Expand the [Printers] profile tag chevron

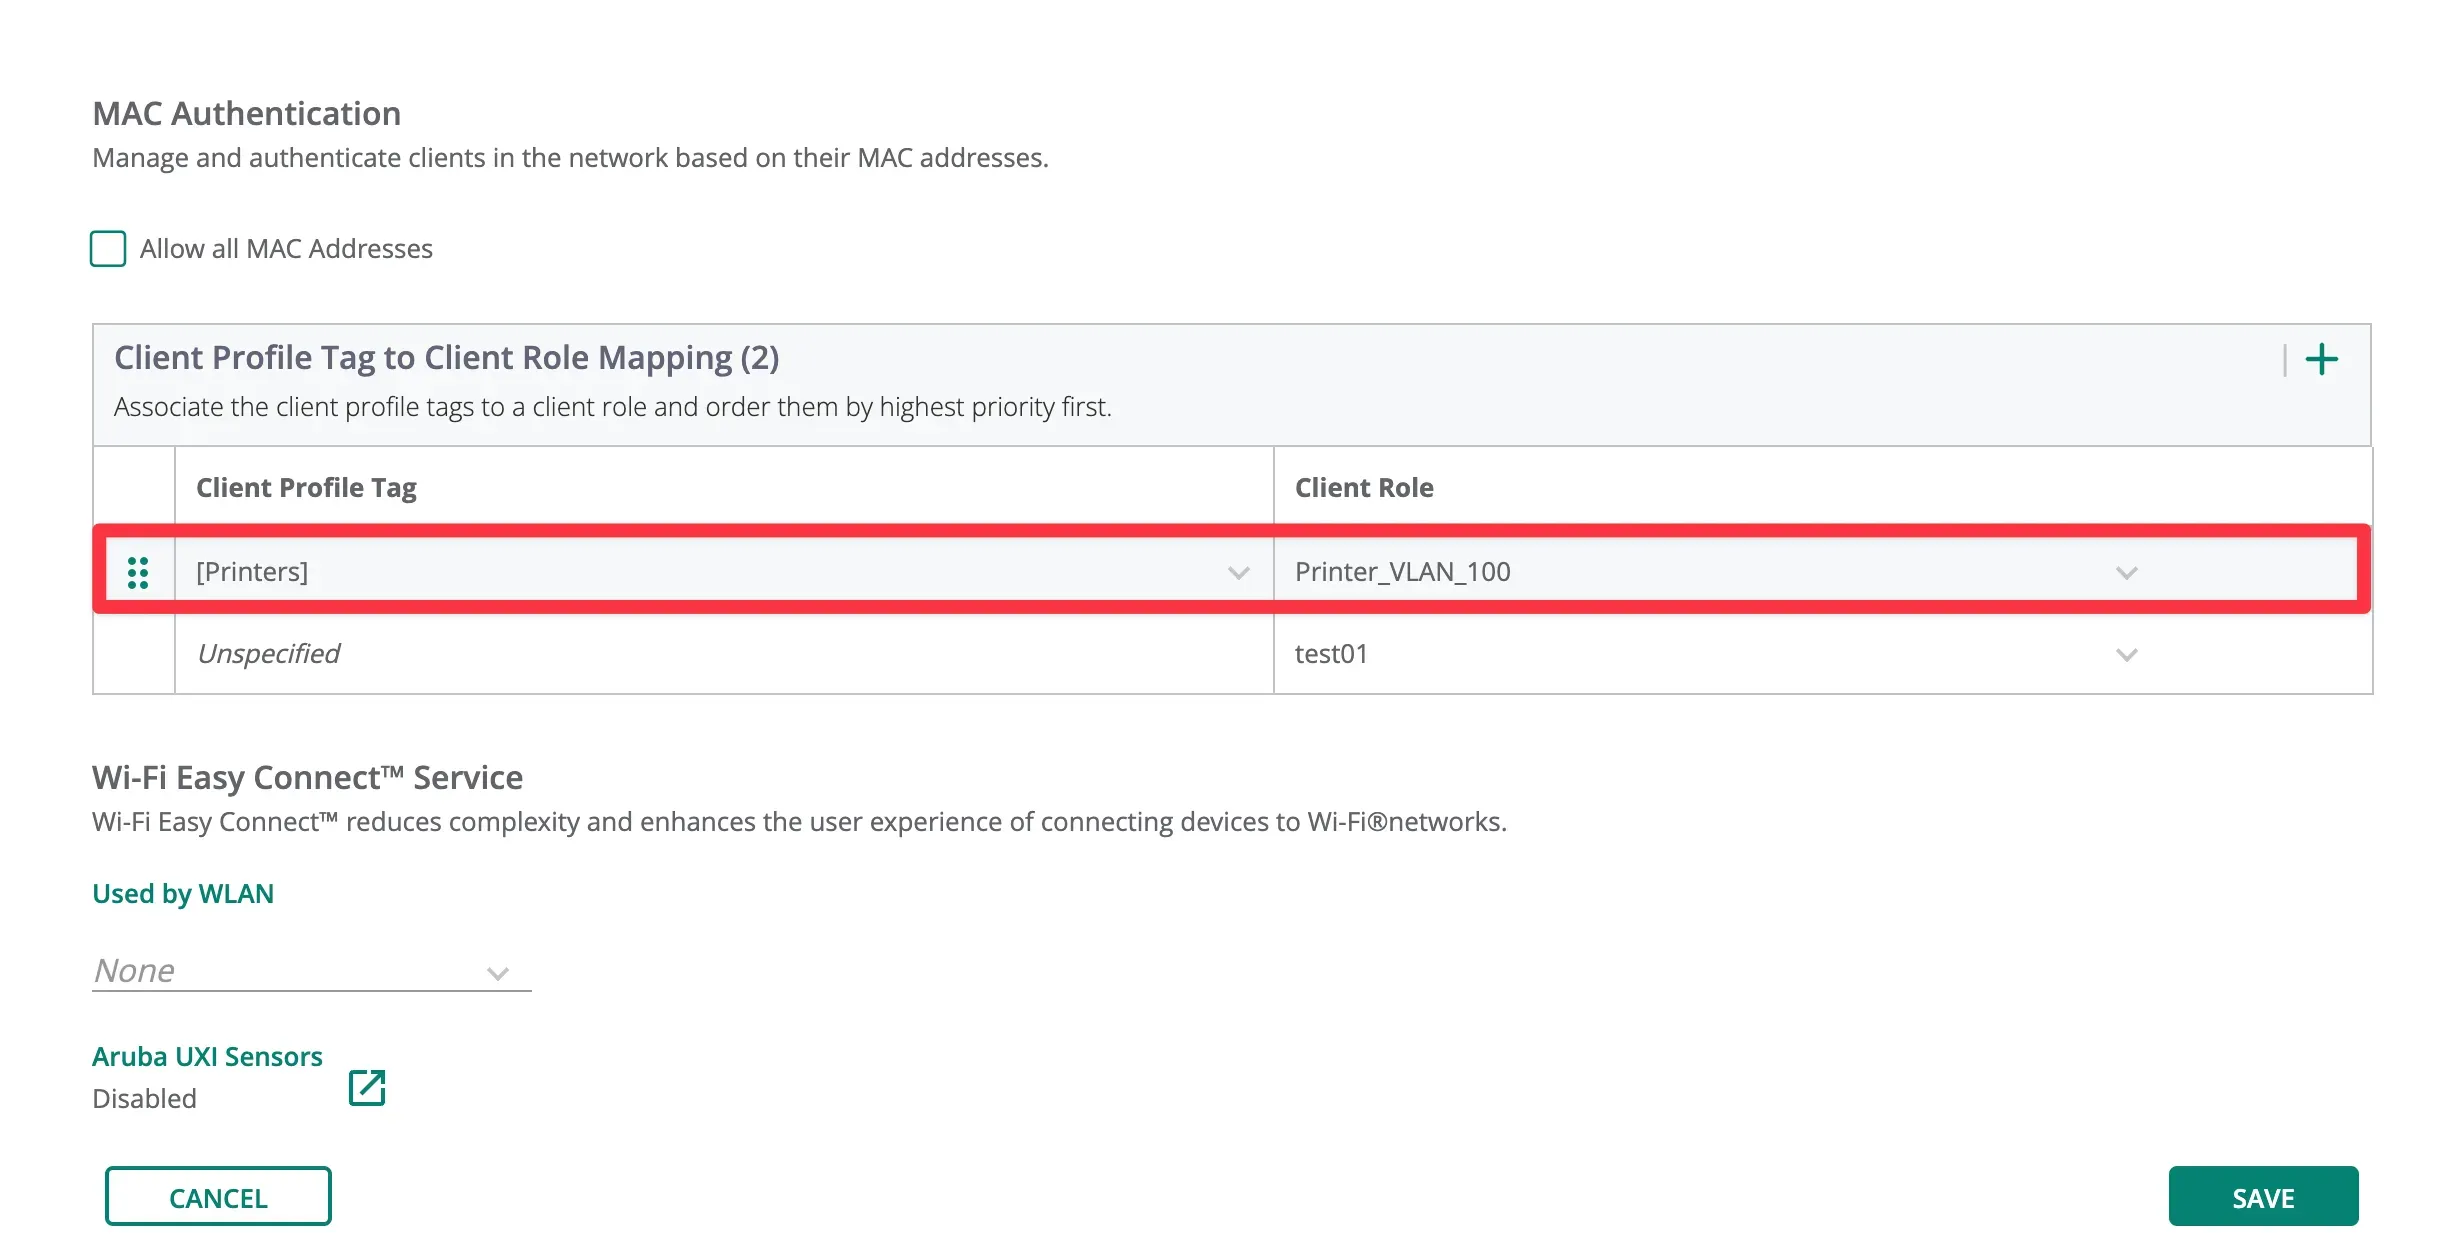(1238, 573)
